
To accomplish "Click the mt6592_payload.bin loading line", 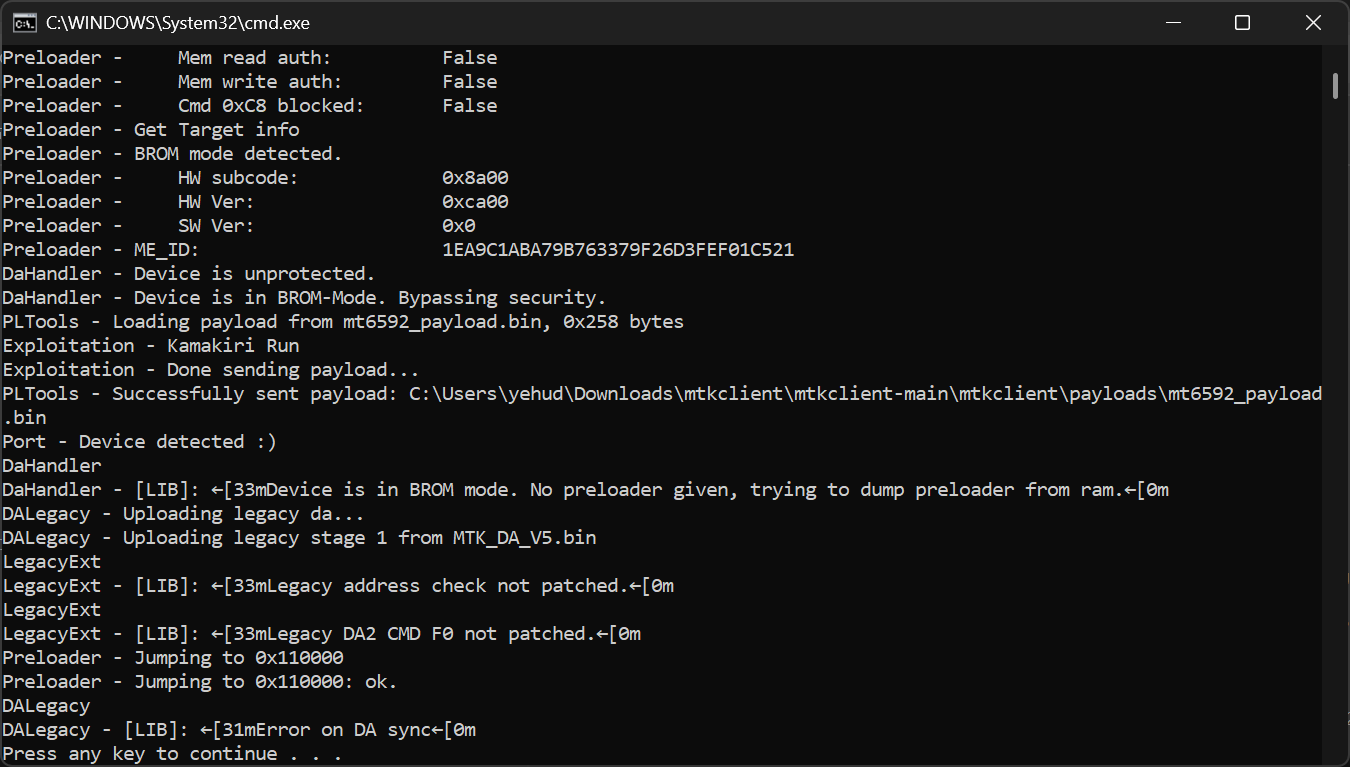I will [343, 322].
